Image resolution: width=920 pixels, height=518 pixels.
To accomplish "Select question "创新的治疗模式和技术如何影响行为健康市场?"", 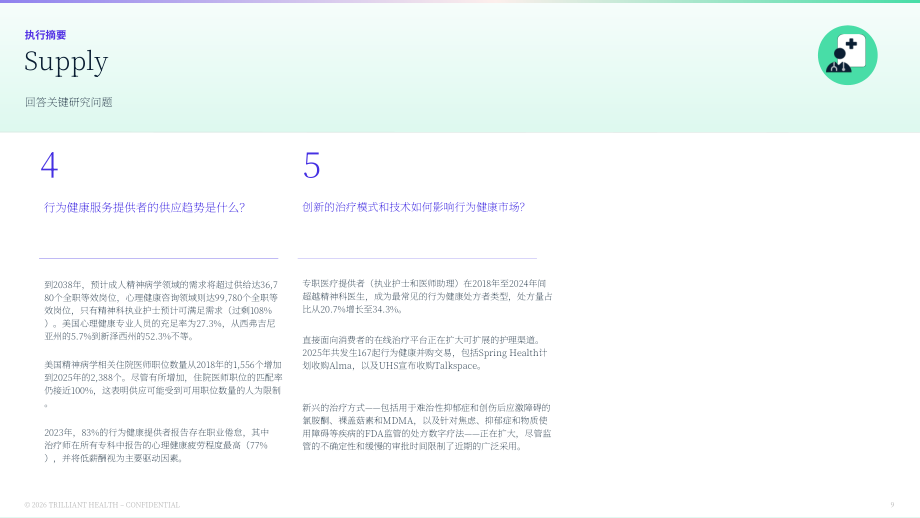I will point(414,207).
